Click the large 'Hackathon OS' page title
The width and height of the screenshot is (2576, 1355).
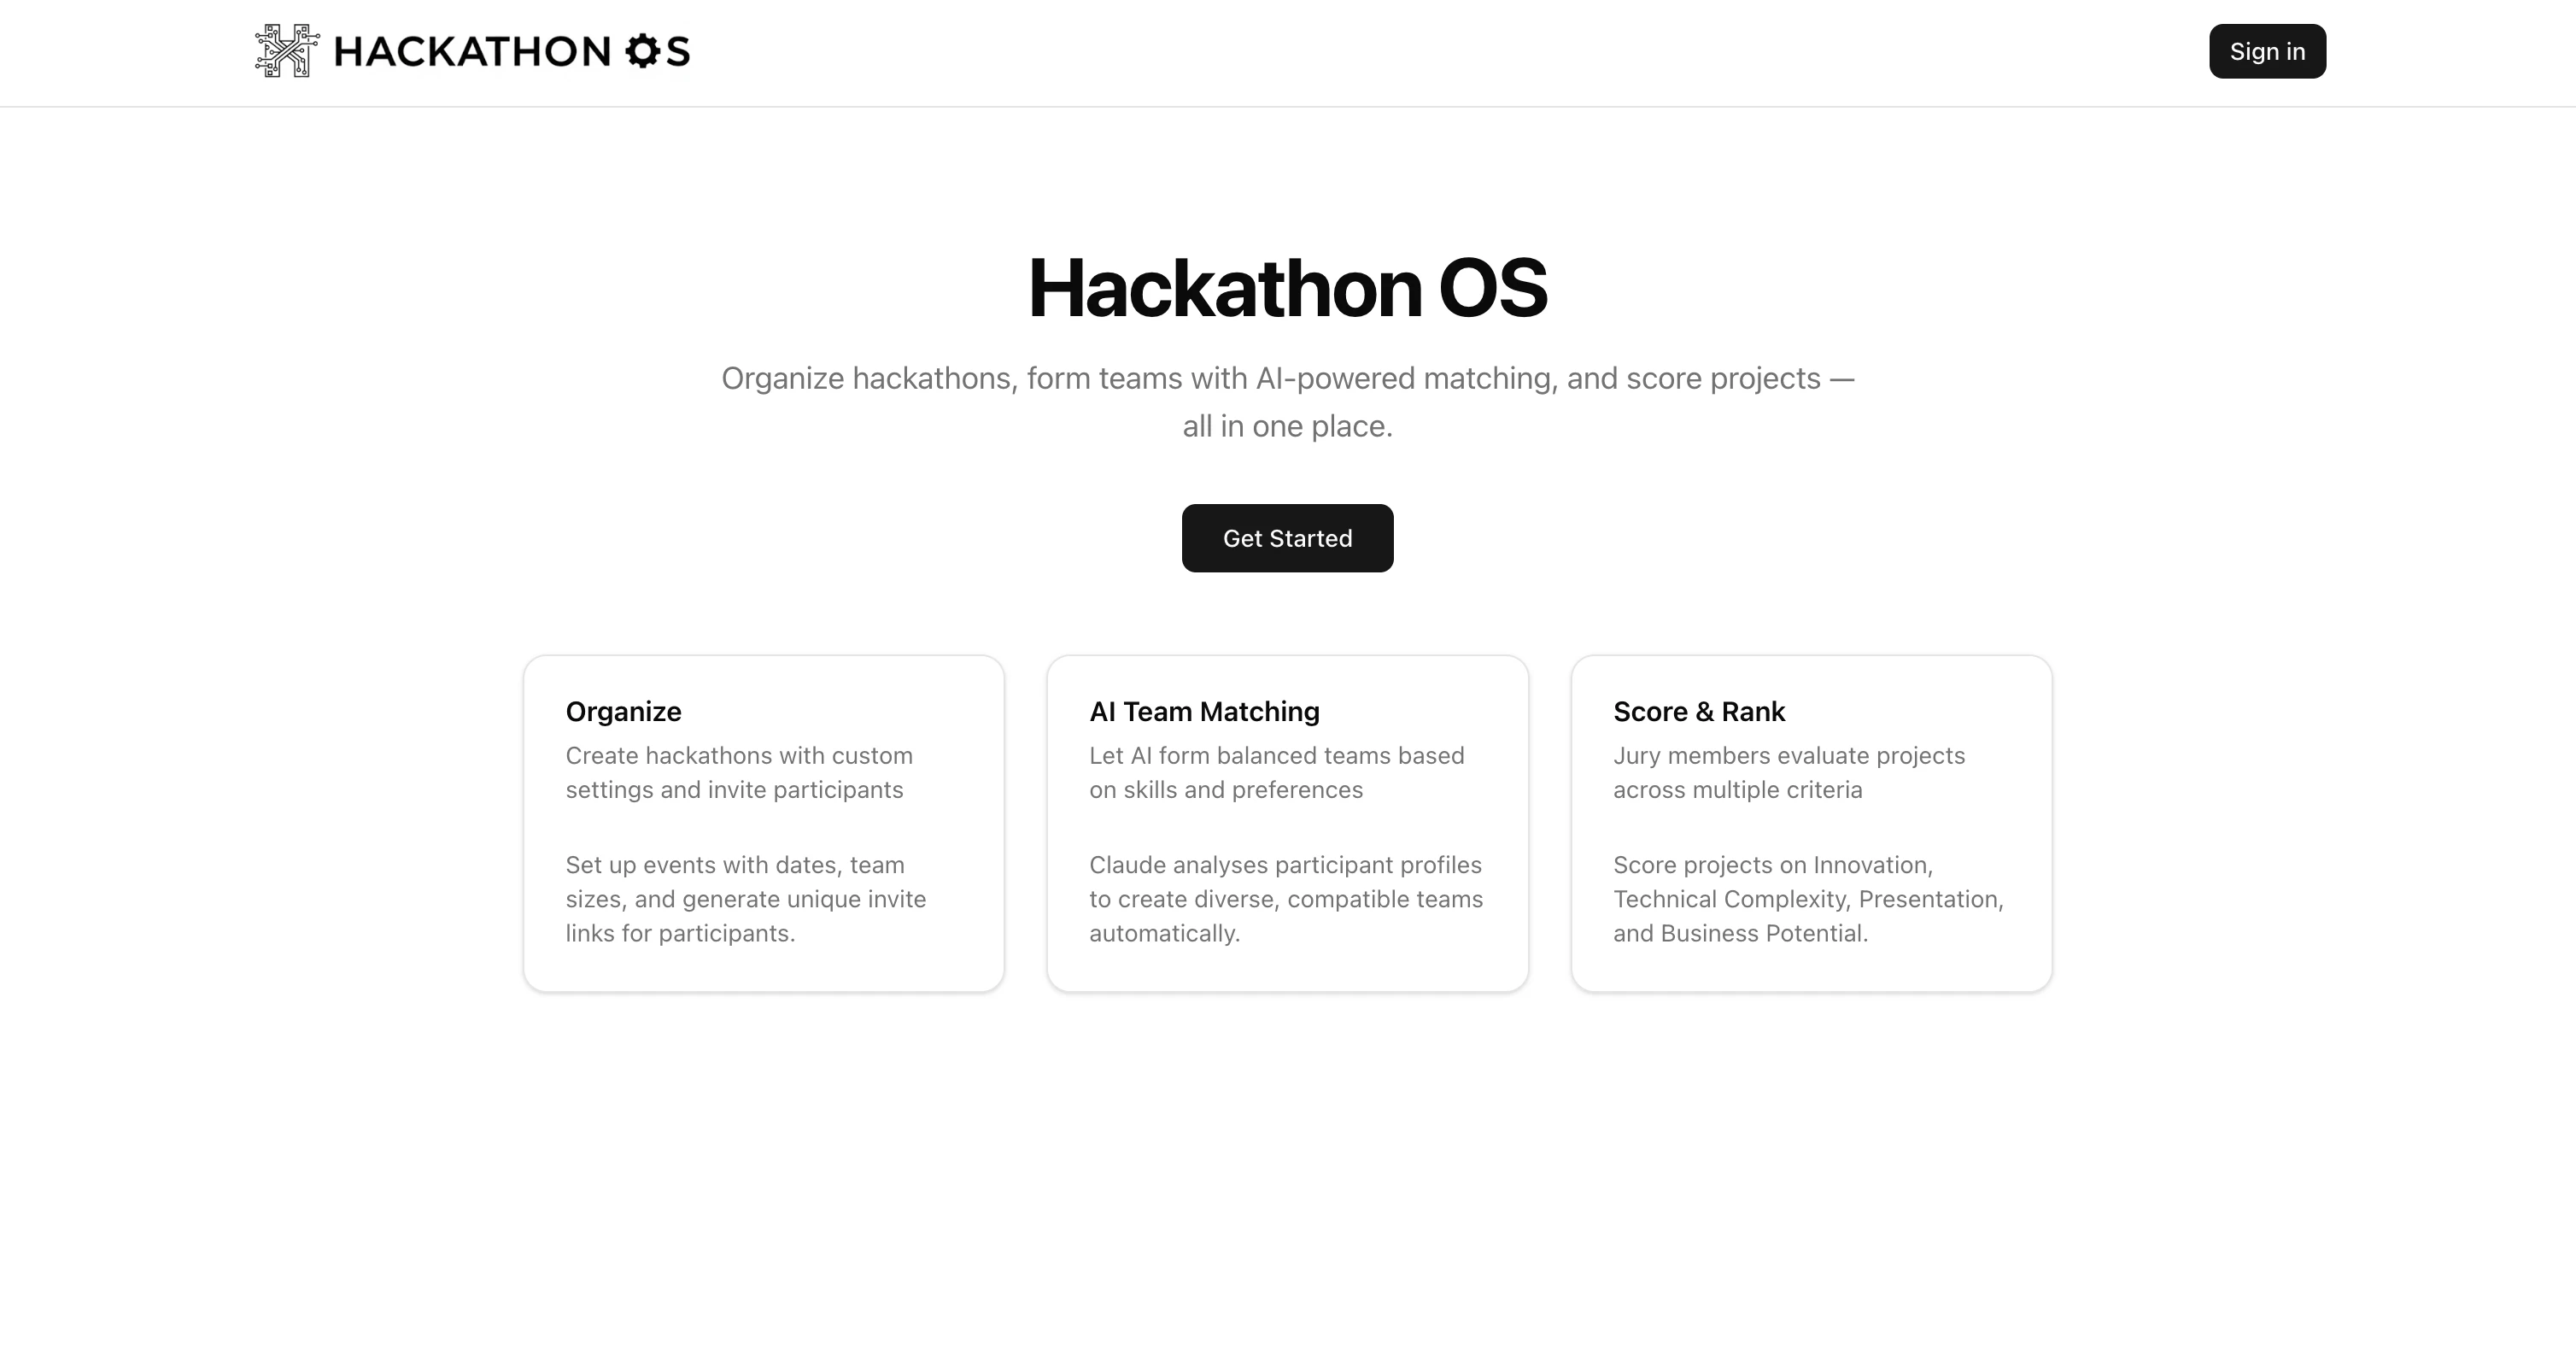[x=1287, y=289]
